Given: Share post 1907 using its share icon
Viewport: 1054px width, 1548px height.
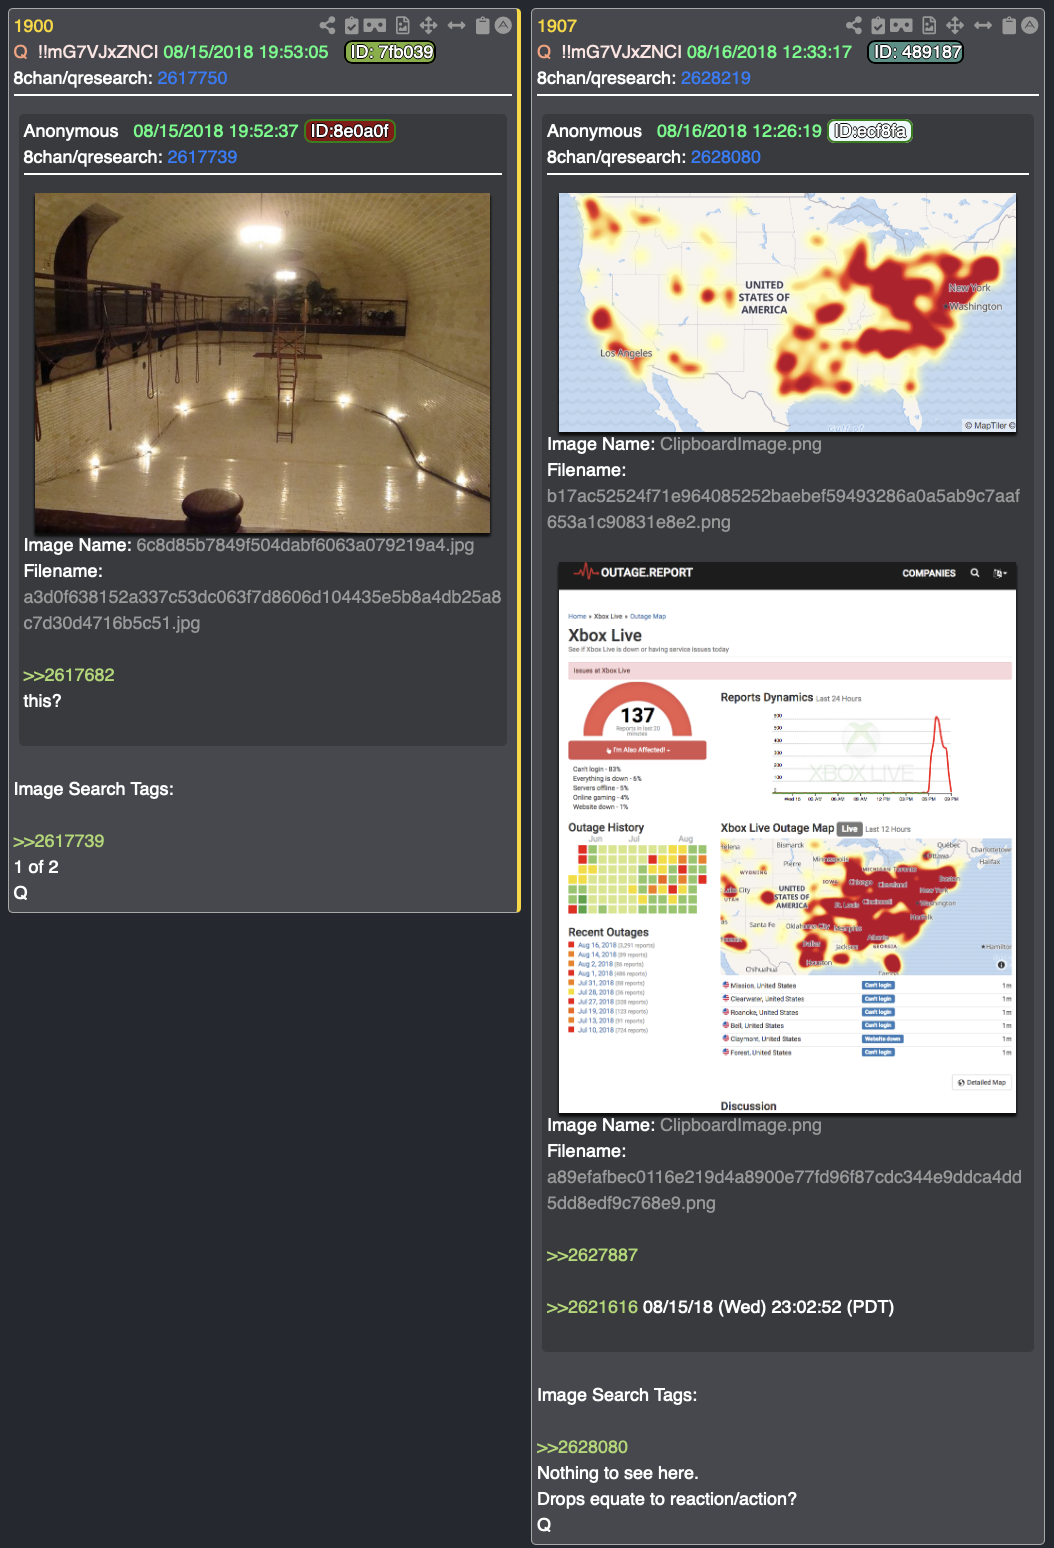Looking at the screenshot, I should tap(853, 25).
